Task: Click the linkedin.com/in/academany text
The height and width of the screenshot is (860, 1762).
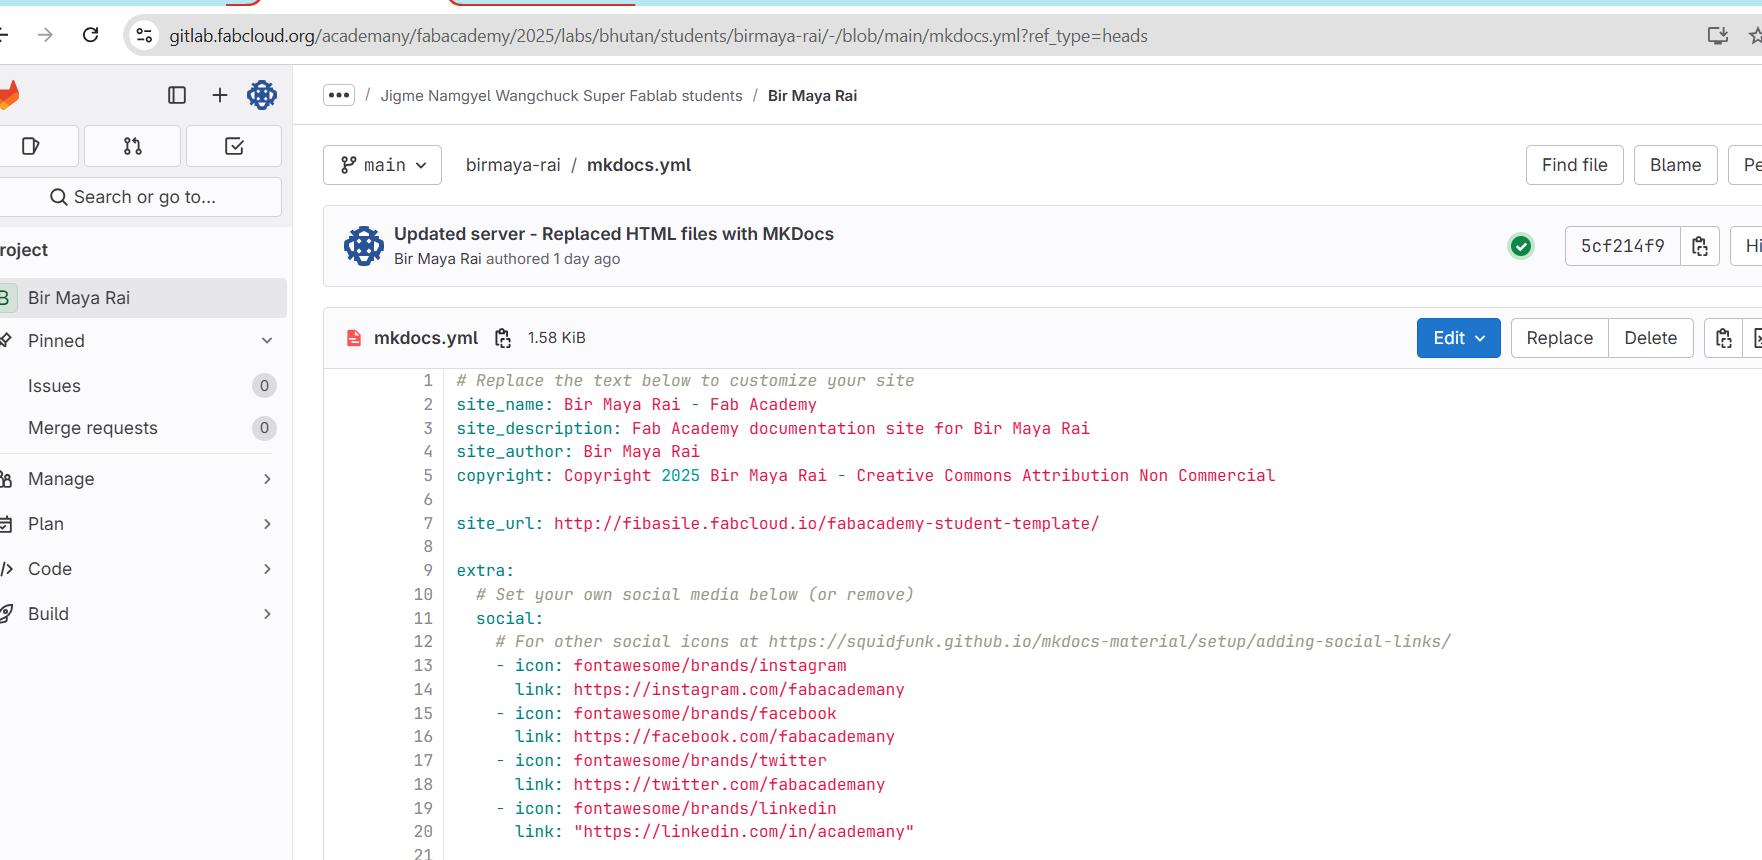Action: (x=743, y=832)
